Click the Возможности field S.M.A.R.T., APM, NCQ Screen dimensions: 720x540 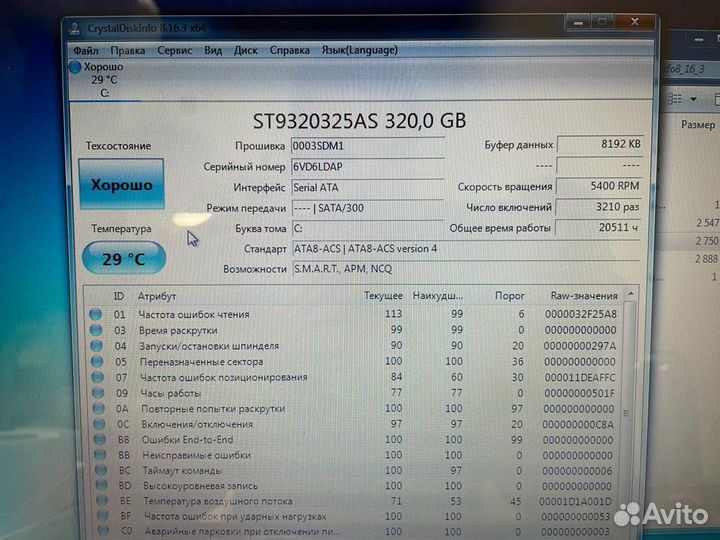pyautogui.click(x=466, y=269)
